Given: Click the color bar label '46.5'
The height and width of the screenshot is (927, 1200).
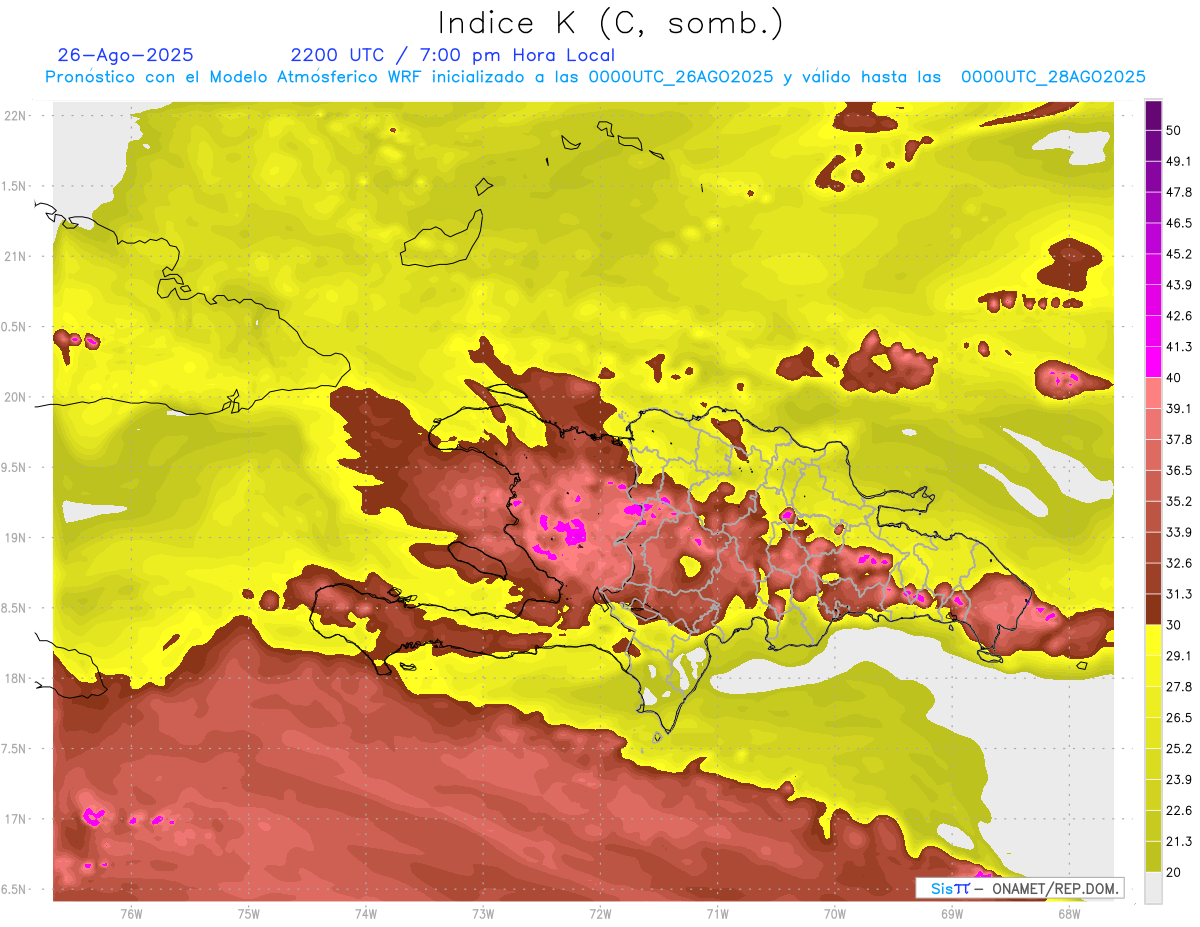Looking at the screenshot, I should click(1178, 222).
